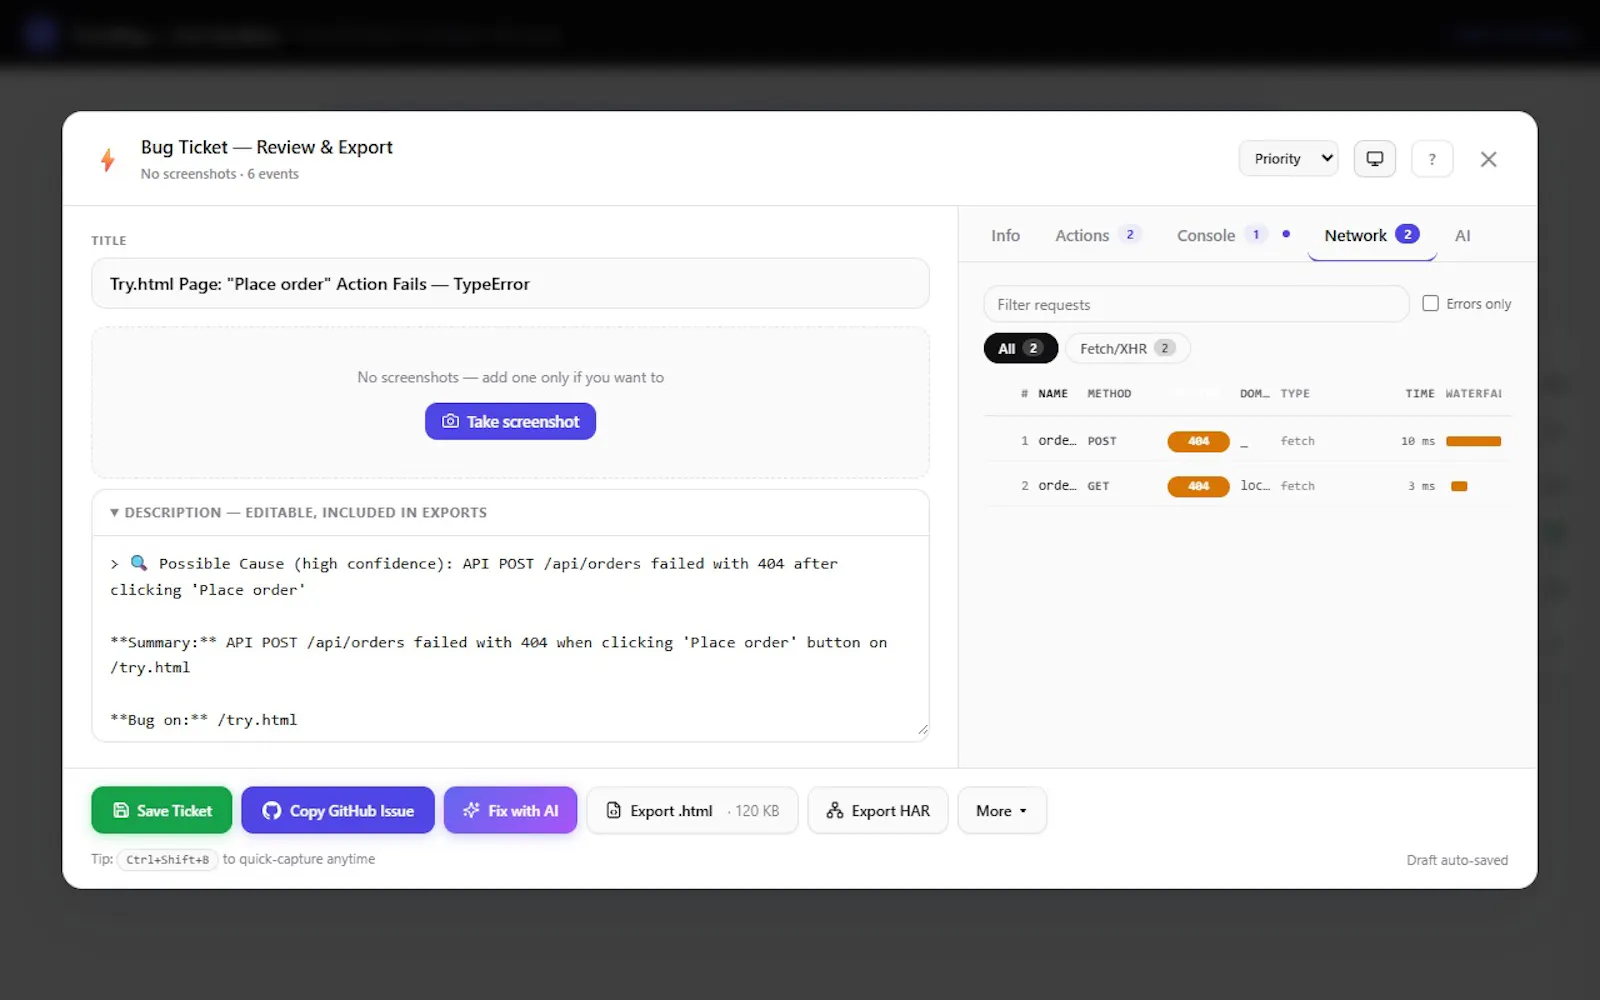The height and width of the screenshot is (1000, 1600).
Task: Click the NAME column header
Action: tap(1053, 394)
